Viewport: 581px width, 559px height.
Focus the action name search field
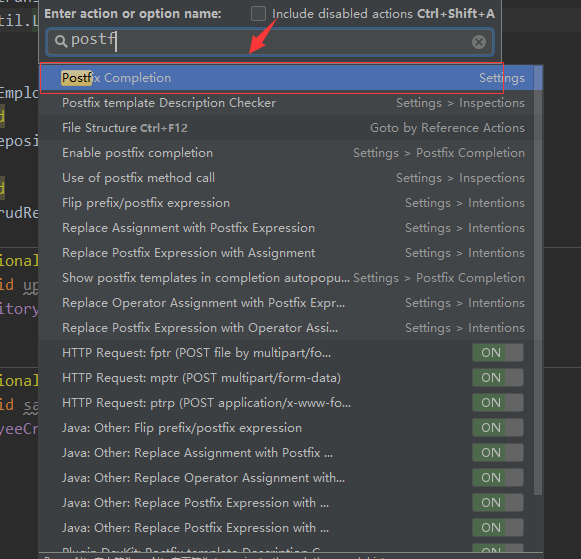coord(270,42)
